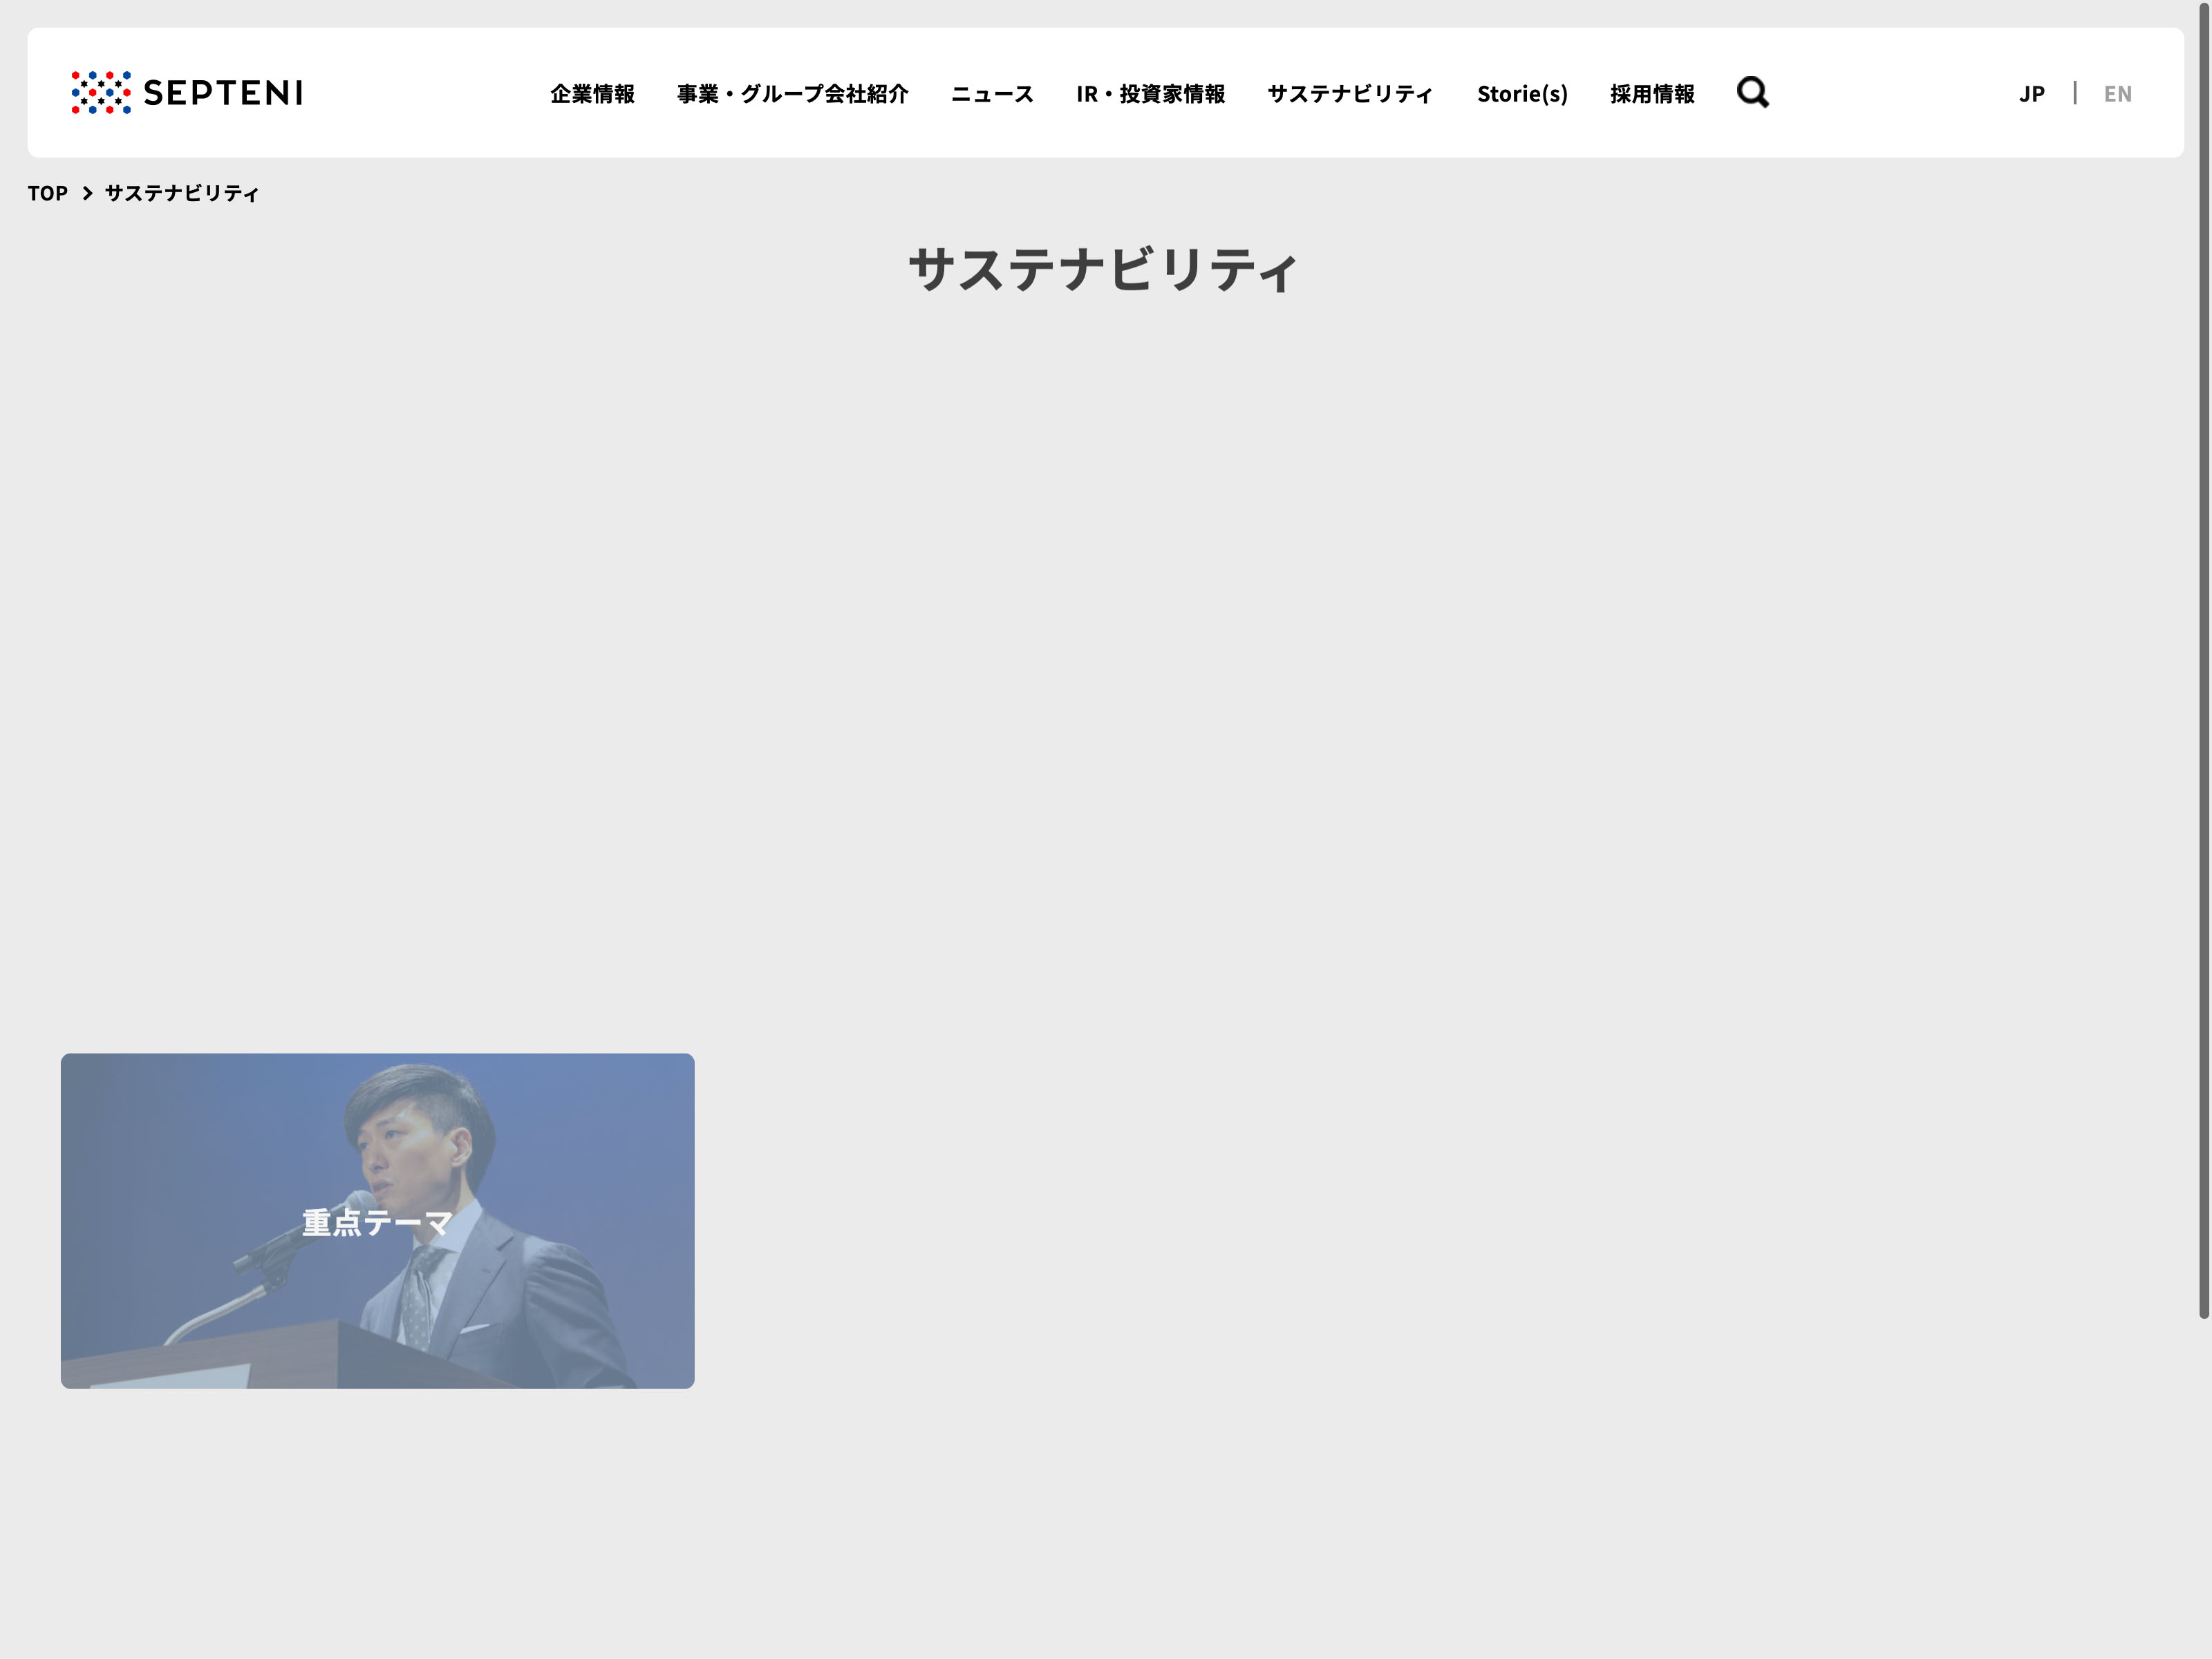Open 事業・グループ会社紹介 in navigation
Viewport: 2212px width, 1659px height.
pyautogui.click(x=792, y=94)
